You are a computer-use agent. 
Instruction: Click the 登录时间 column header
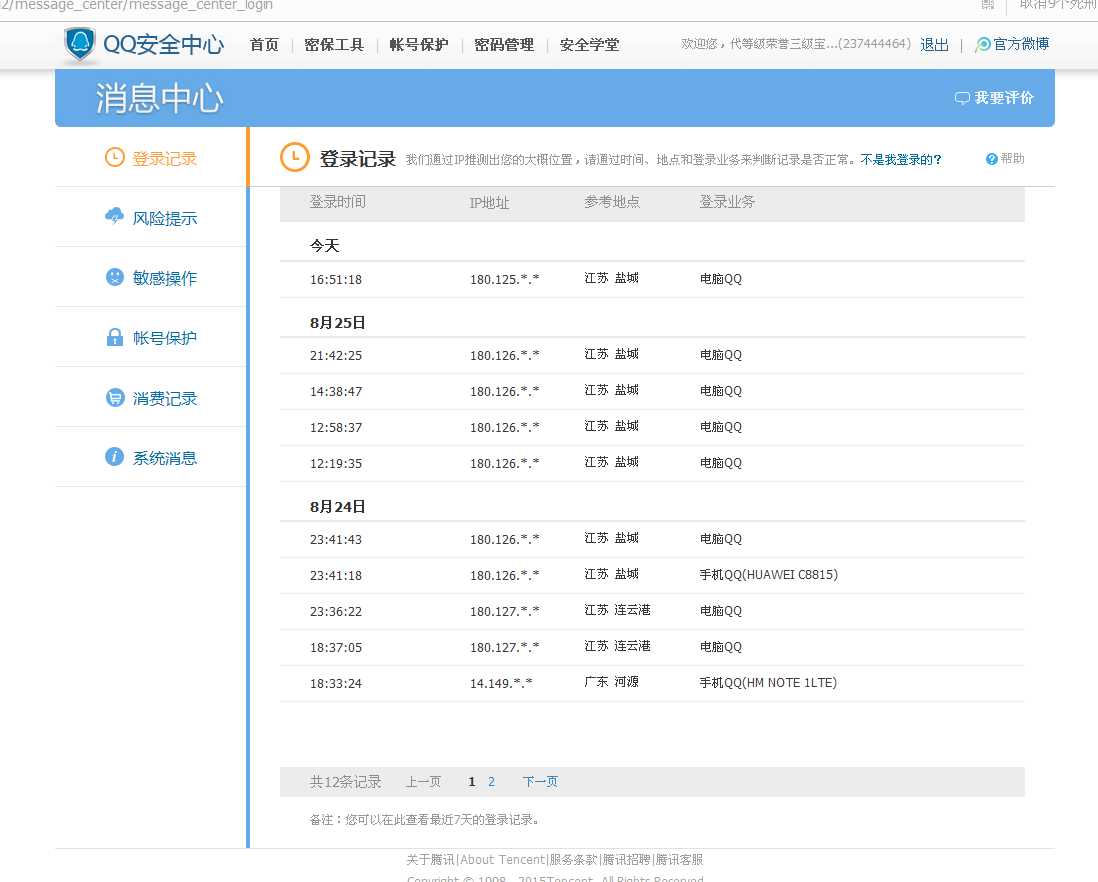point(338,202)
